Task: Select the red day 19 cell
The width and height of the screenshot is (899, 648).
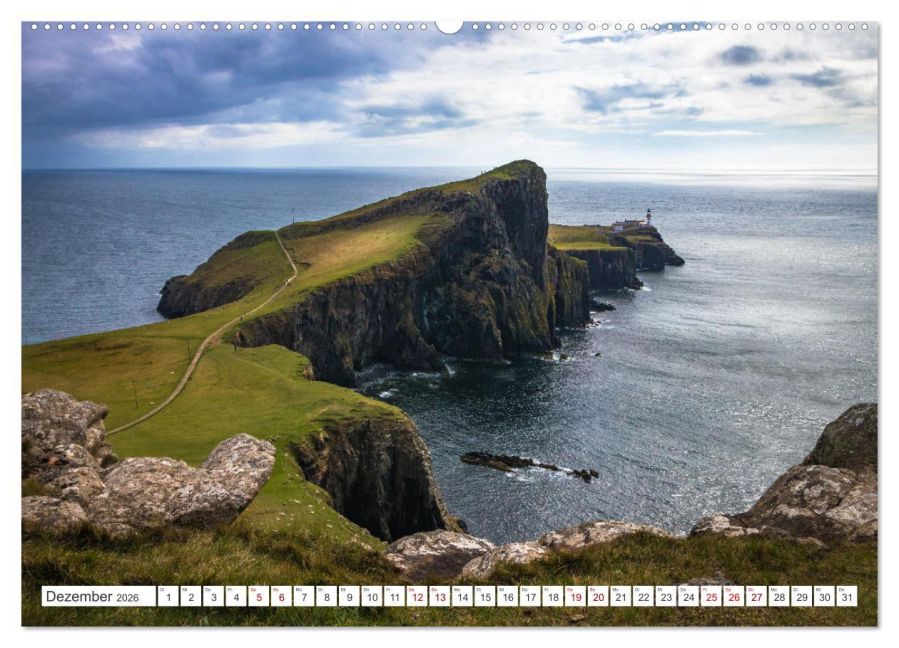Action: coord(576,596)
